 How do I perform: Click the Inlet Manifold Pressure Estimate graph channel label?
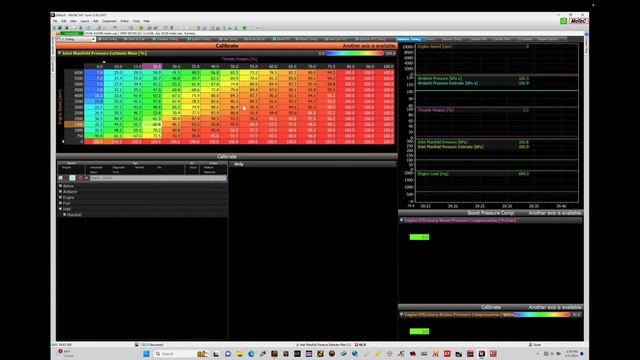450,147
